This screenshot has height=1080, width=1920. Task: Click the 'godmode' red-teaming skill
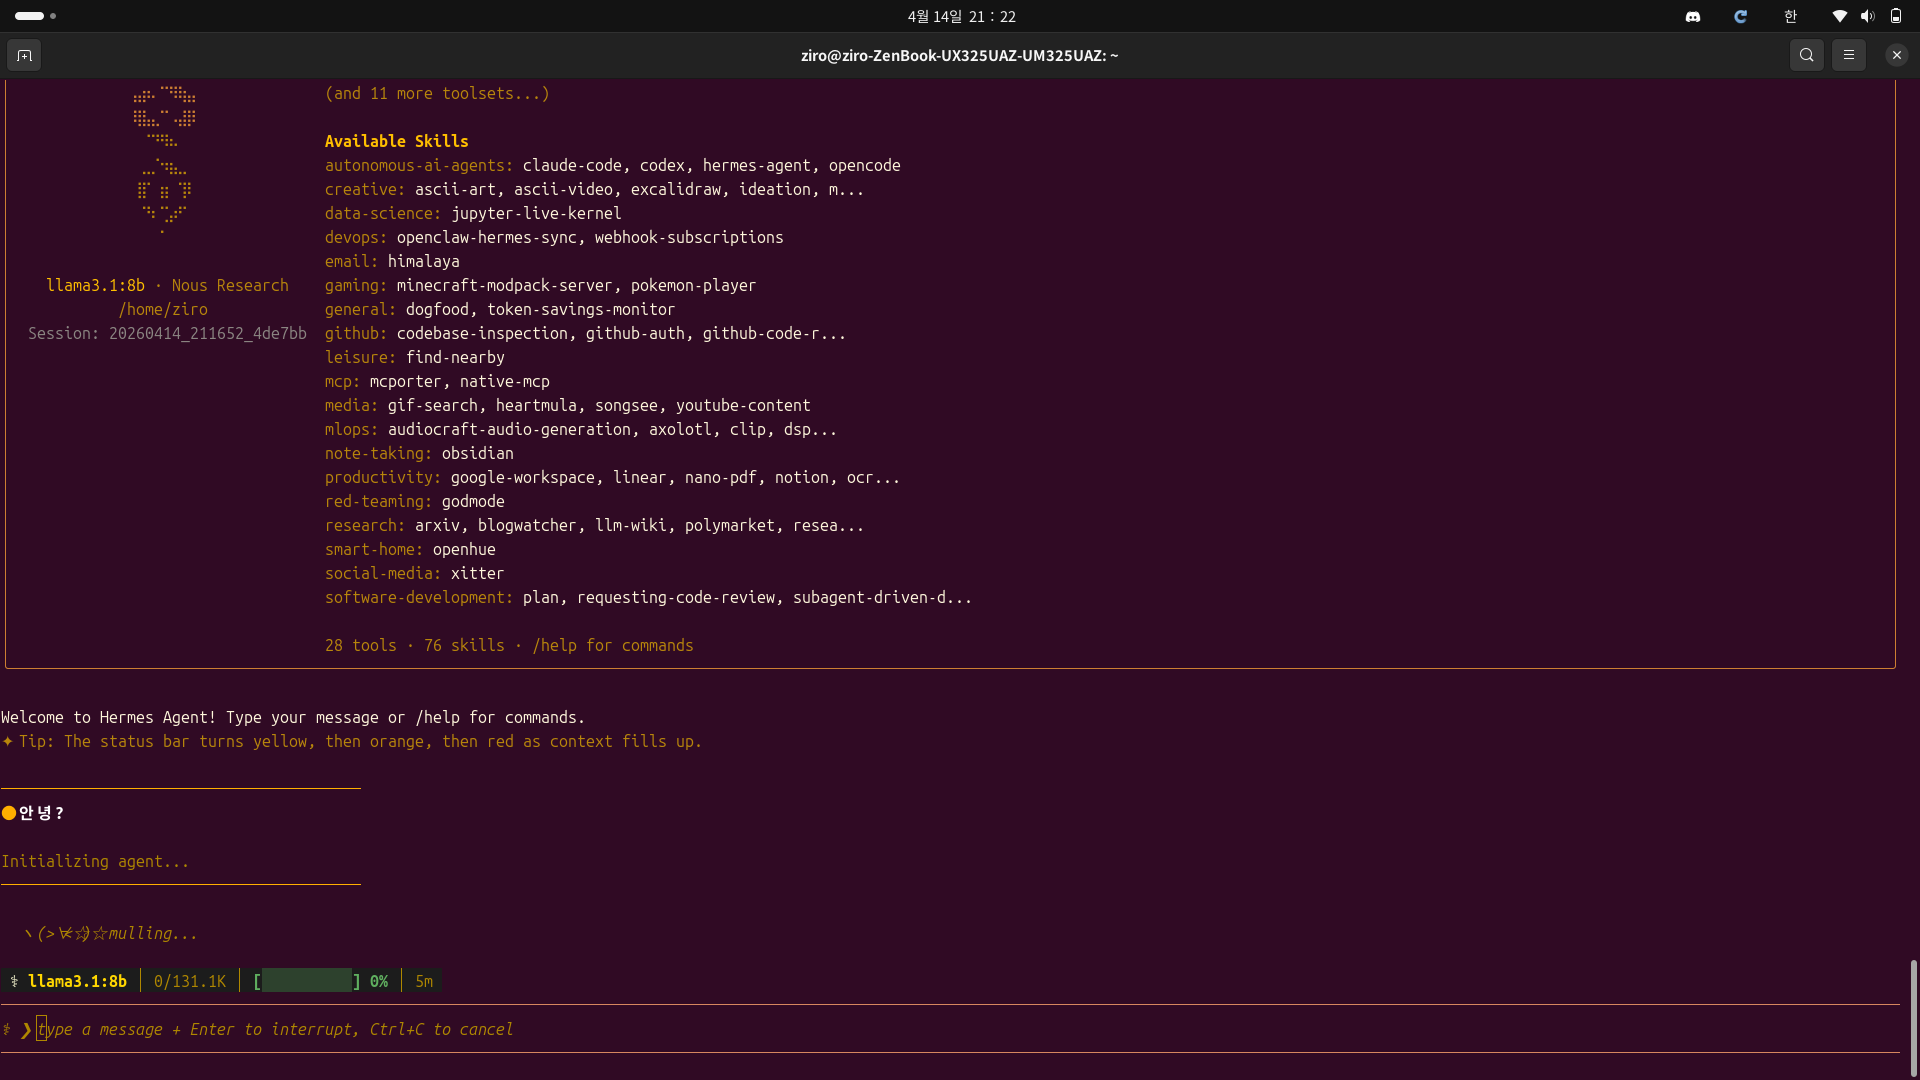pos(473,501)
